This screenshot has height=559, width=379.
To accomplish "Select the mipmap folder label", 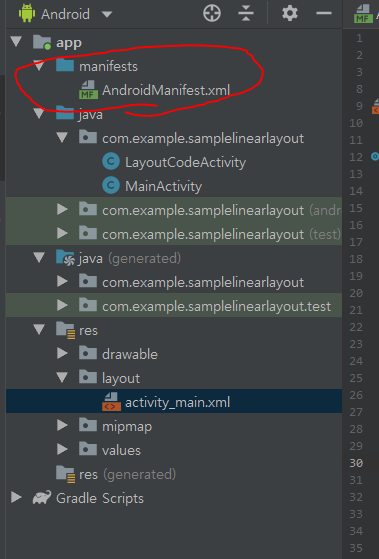I will (127, 427).
